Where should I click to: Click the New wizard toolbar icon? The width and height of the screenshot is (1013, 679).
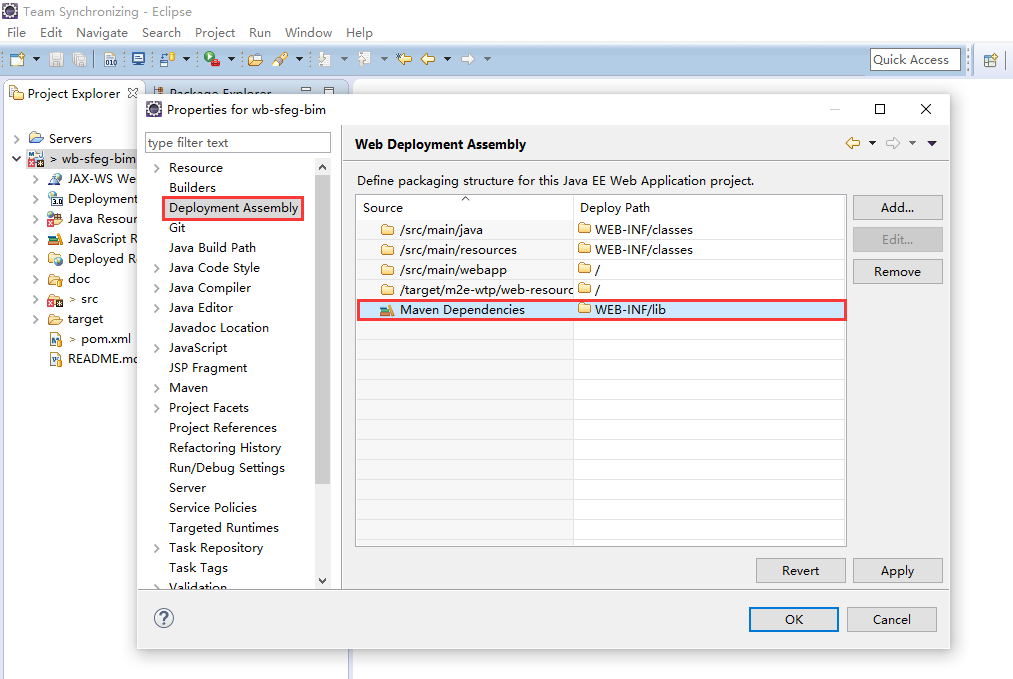(x=17, y=59)
